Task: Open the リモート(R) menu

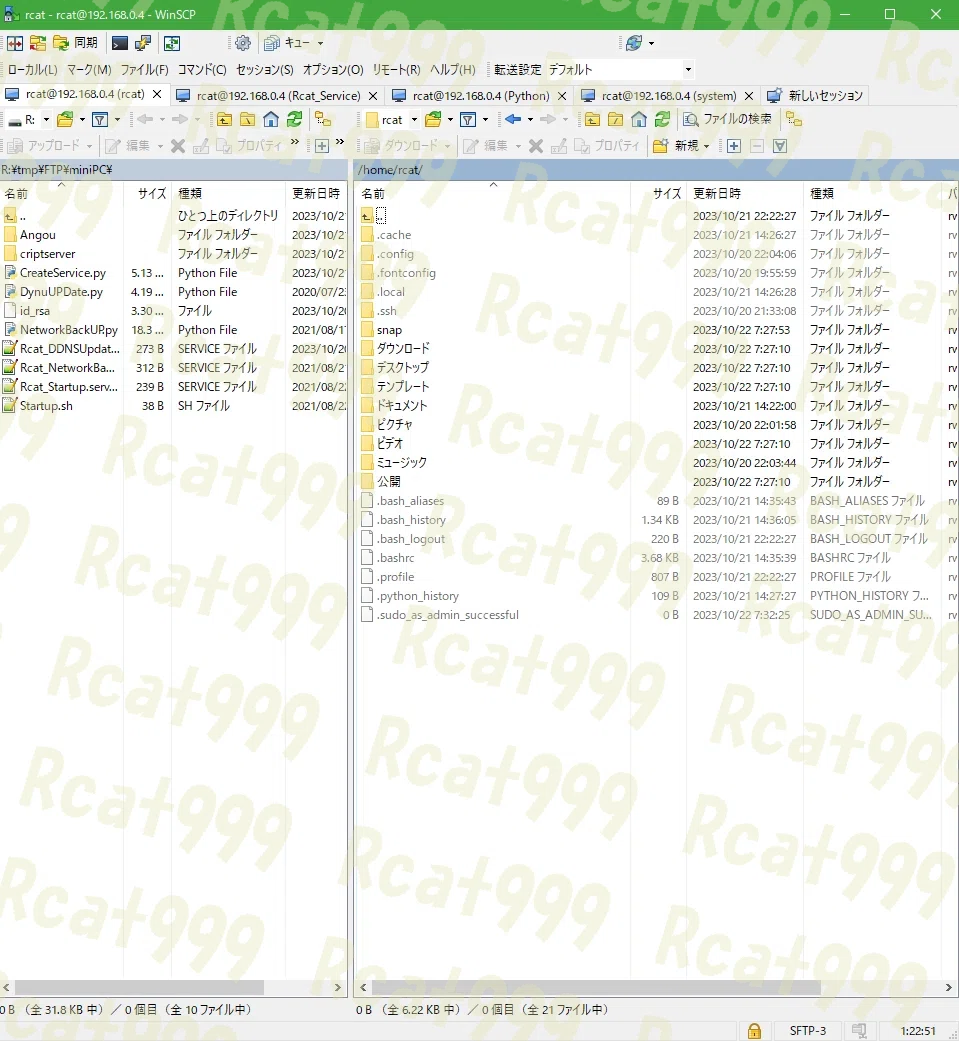Action: [x=396, y=69]
